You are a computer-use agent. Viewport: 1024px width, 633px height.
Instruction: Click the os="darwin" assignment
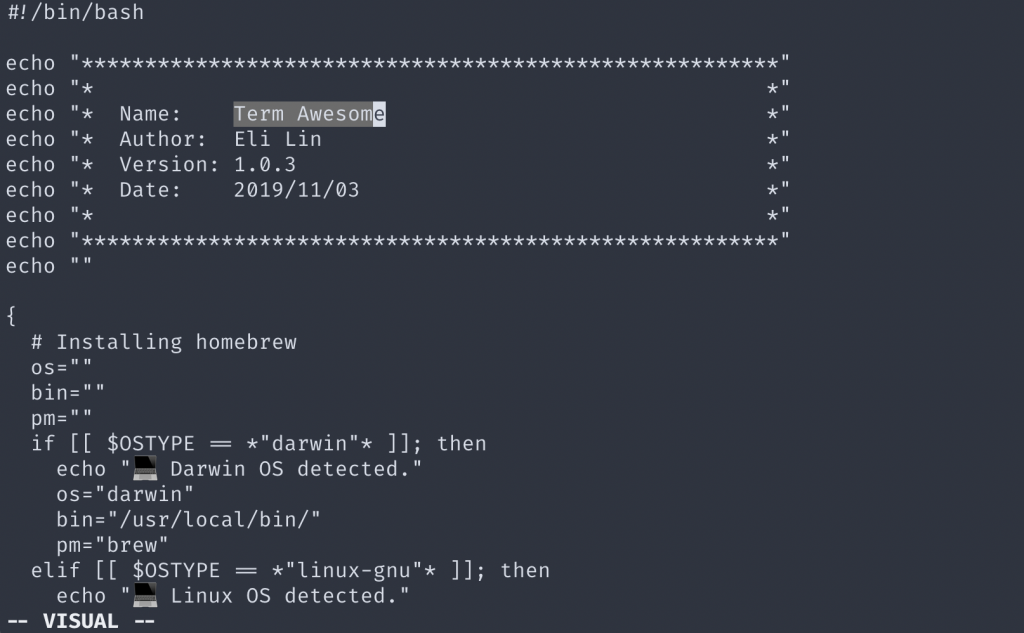pos(125,494)
